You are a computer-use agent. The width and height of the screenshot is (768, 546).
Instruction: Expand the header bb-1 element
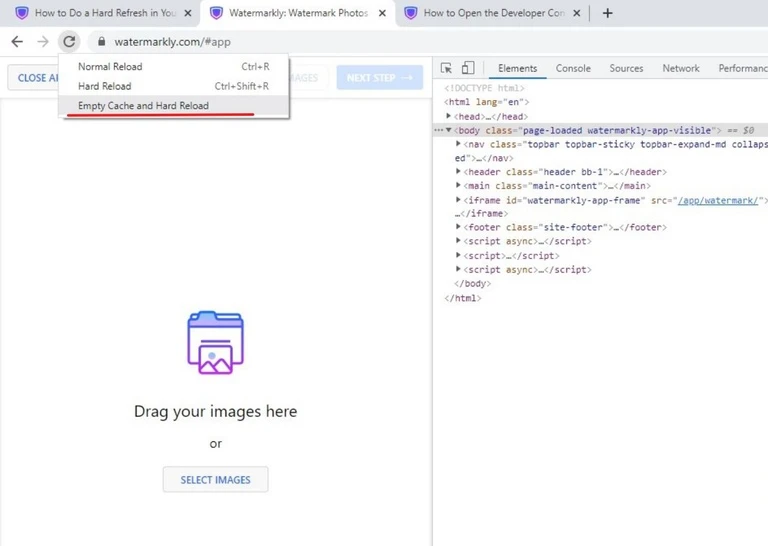click(458, 171)
